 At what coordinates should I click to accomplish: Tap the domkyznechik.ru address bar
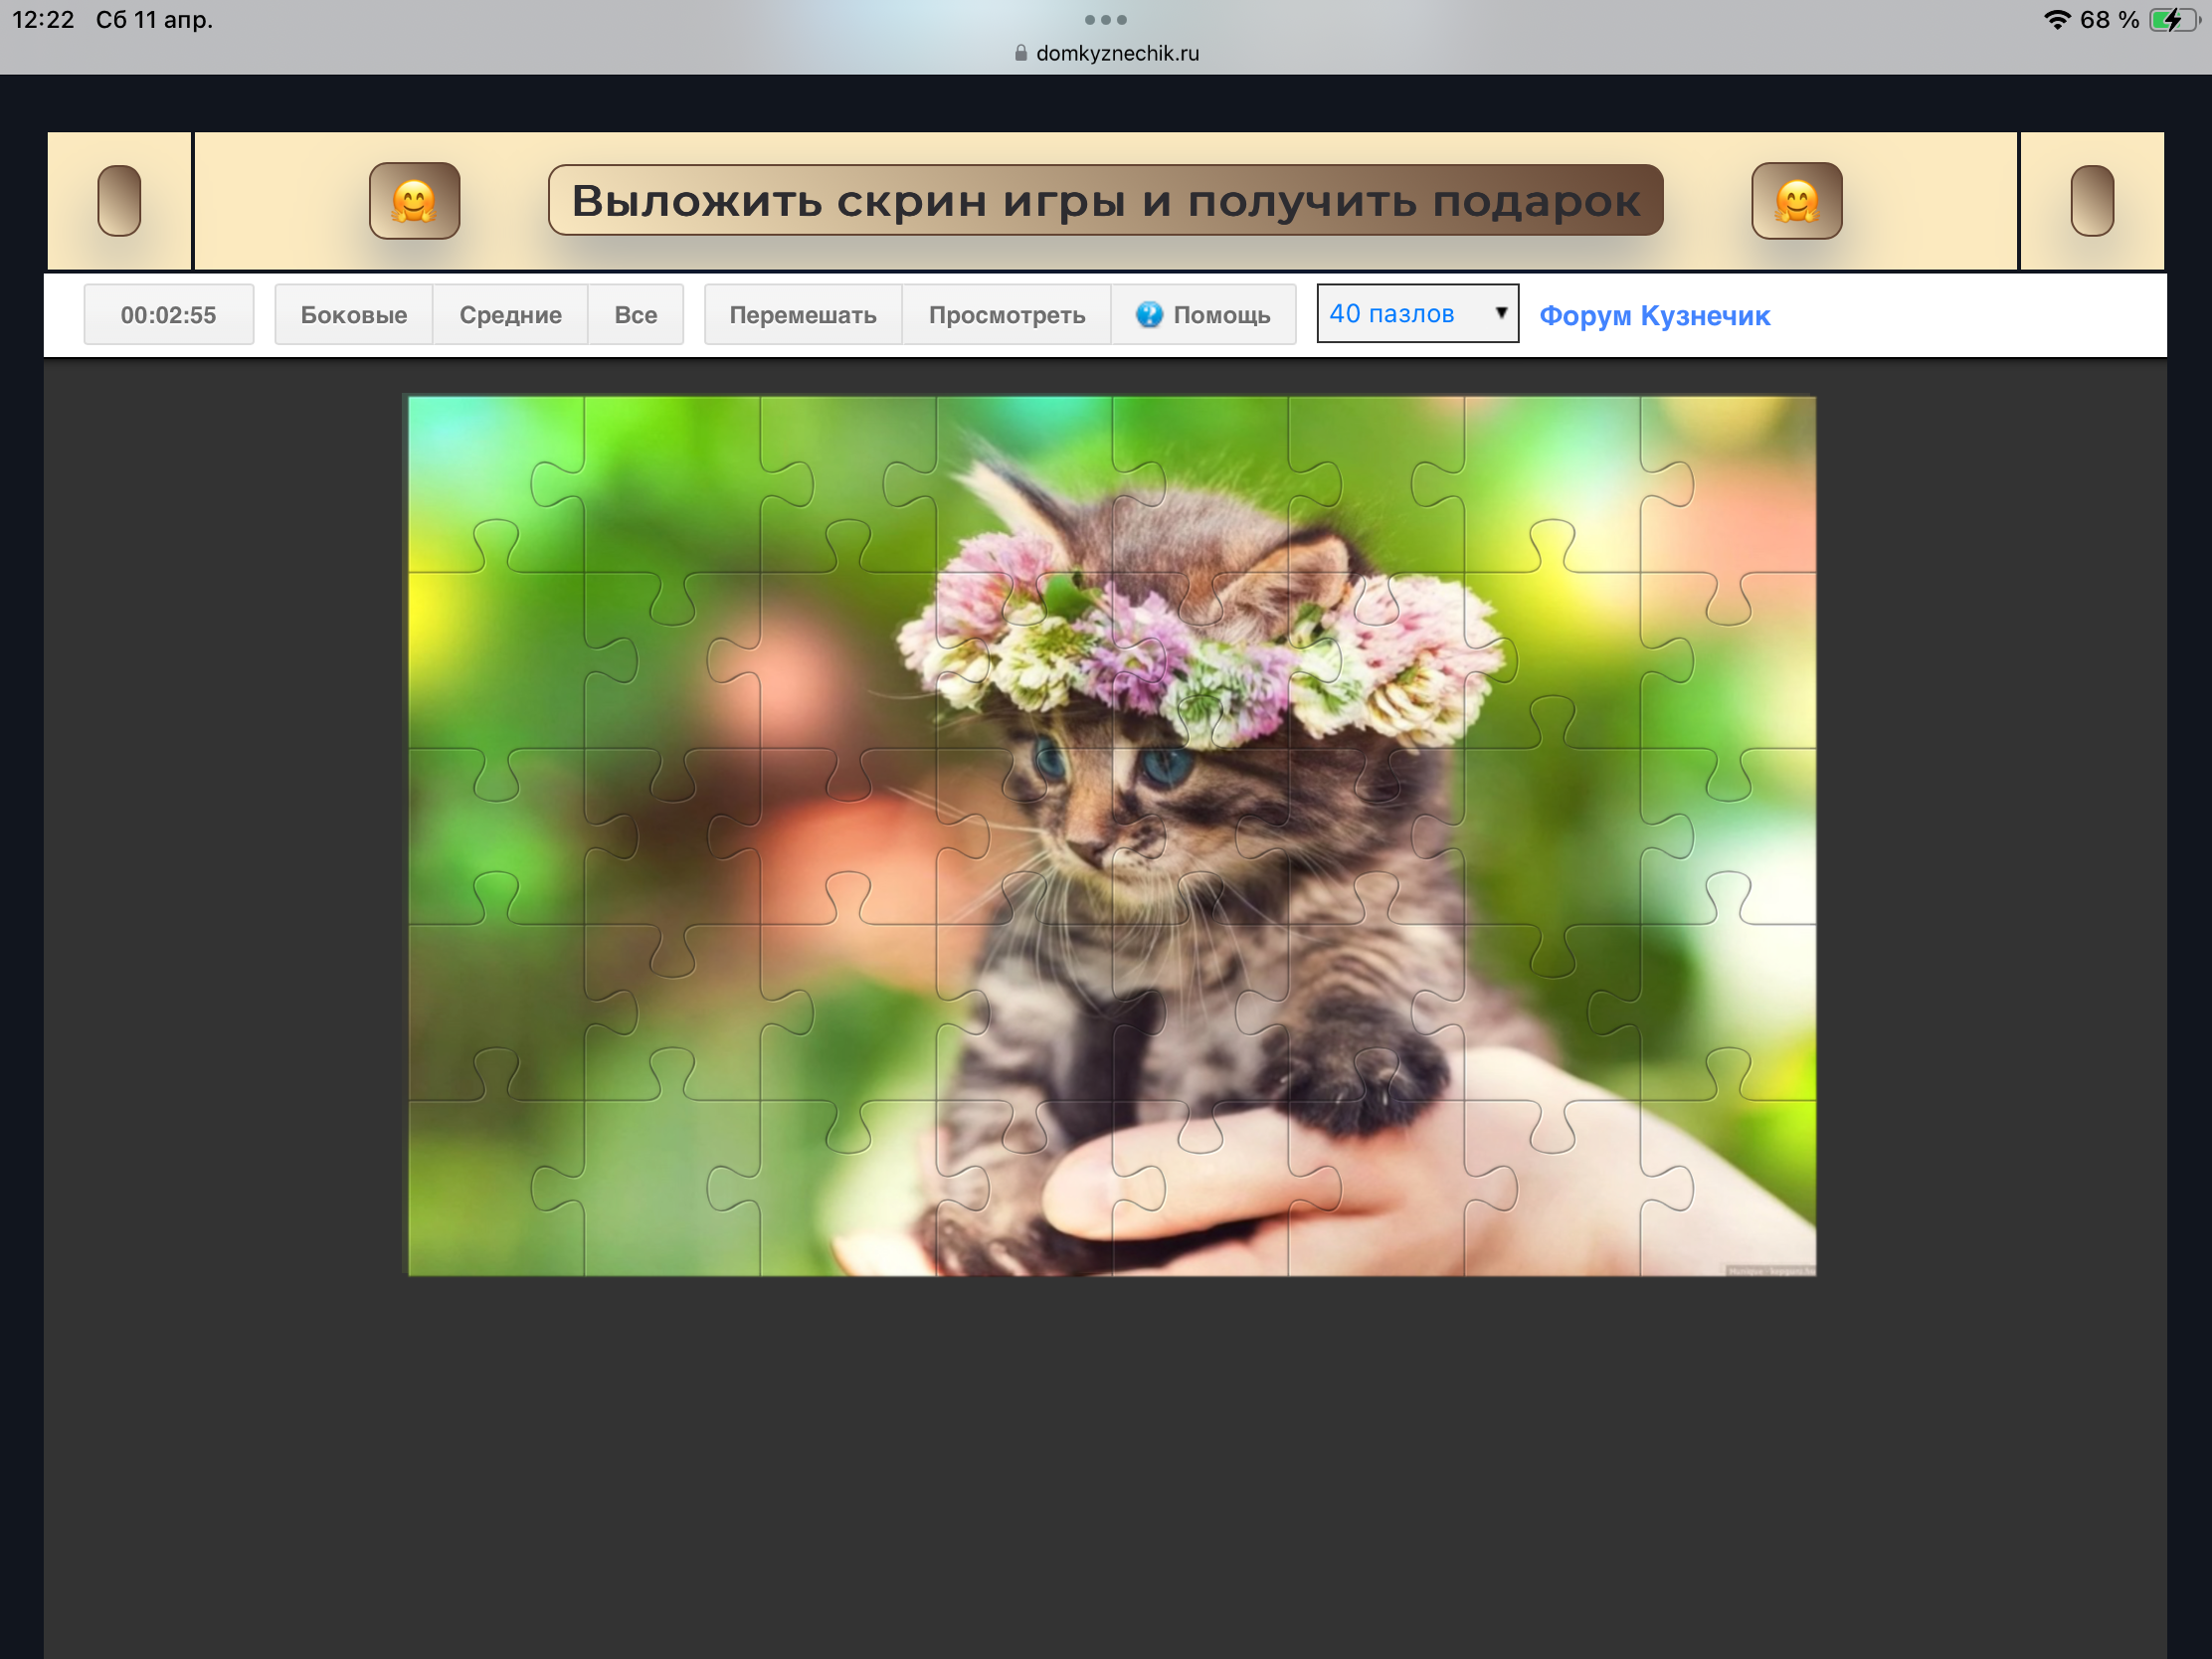pyautogui.click(x=1116, y=53)
